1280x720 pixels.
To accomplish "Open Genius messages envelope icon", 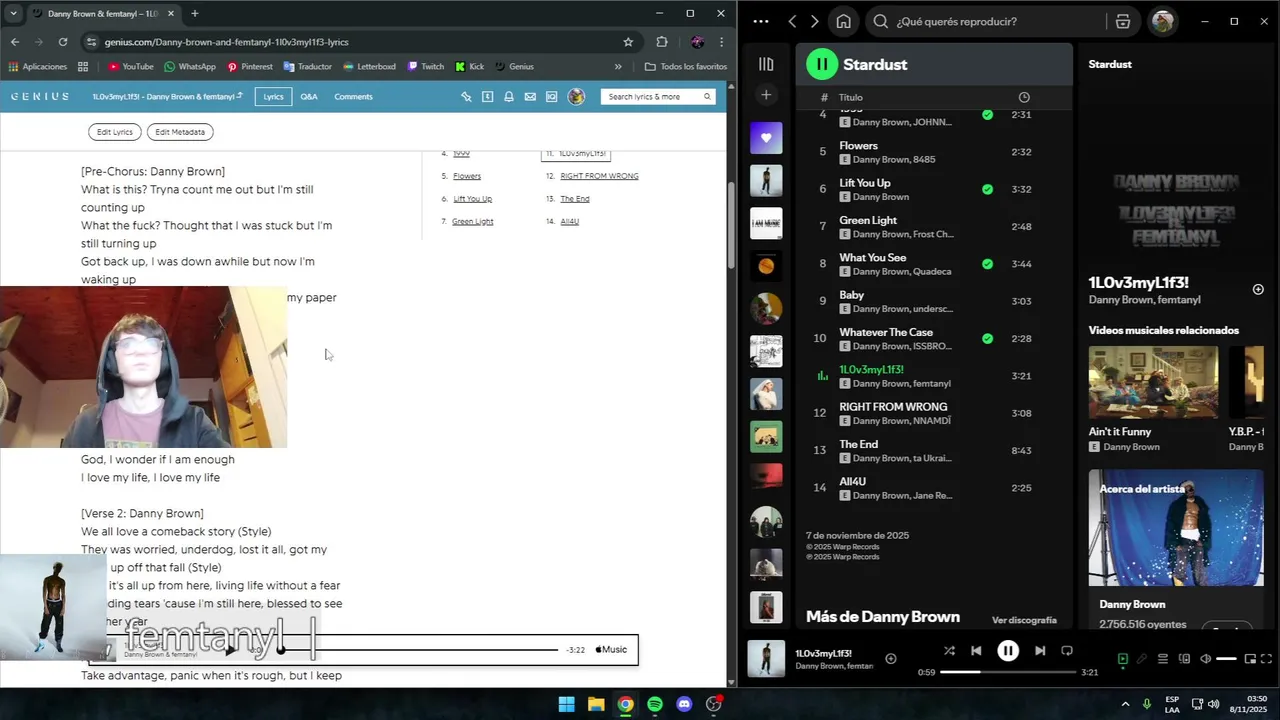I will tap(530, 97).
